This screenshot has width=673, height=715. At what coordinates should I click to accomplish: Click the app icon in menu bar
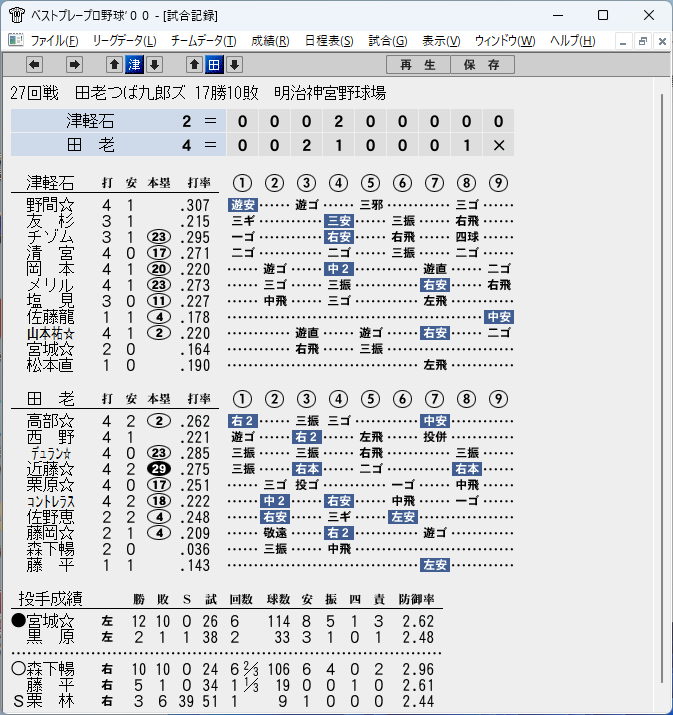click(x=16, y=41)
